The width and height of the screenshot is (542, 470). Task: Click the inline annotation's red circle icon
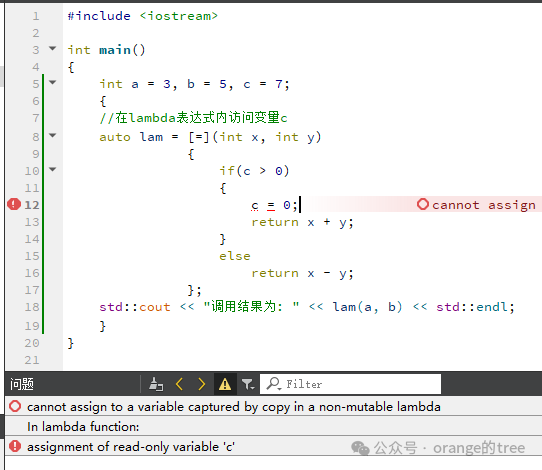[422, 204]
